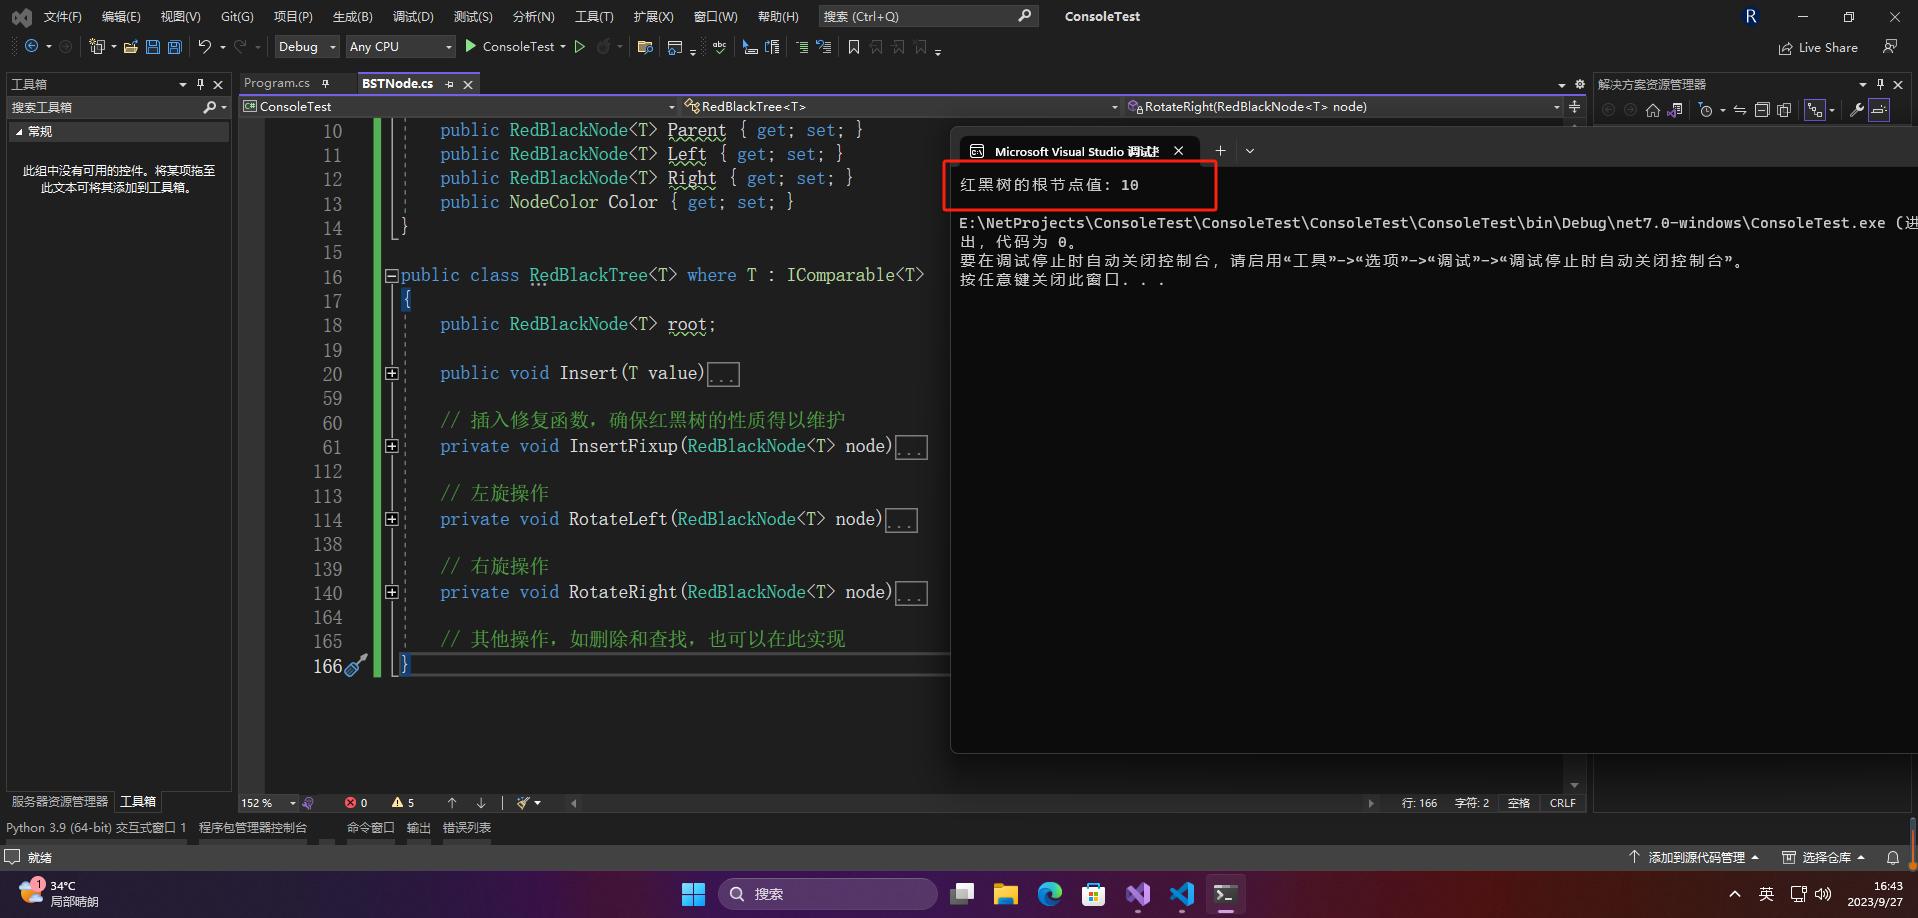
Task: Close the BSTNode.cs tab
Action: tap(467, 84)
